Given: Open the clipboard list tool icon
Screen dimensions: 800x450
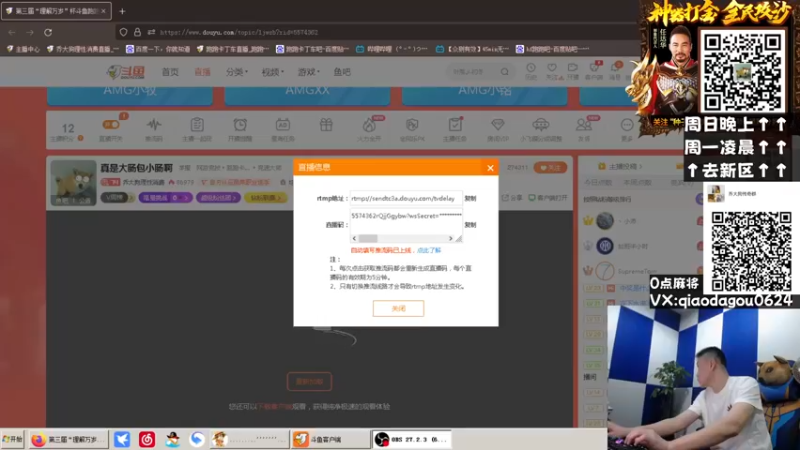Looking at the screenshot, I should click(197, 125).
